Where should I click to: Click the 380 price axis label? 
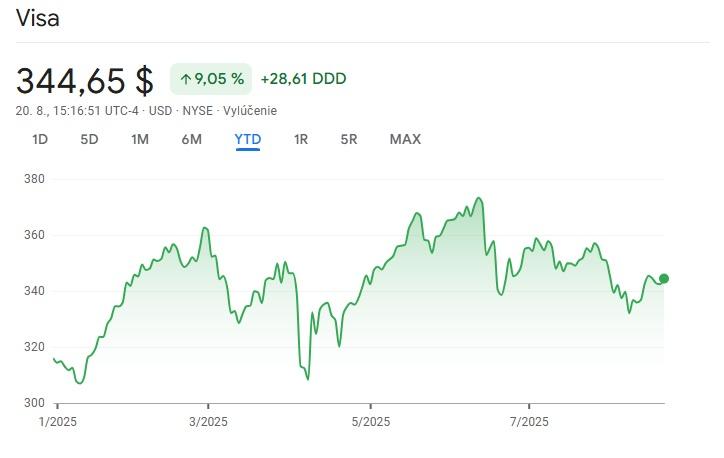pos(35,180)
